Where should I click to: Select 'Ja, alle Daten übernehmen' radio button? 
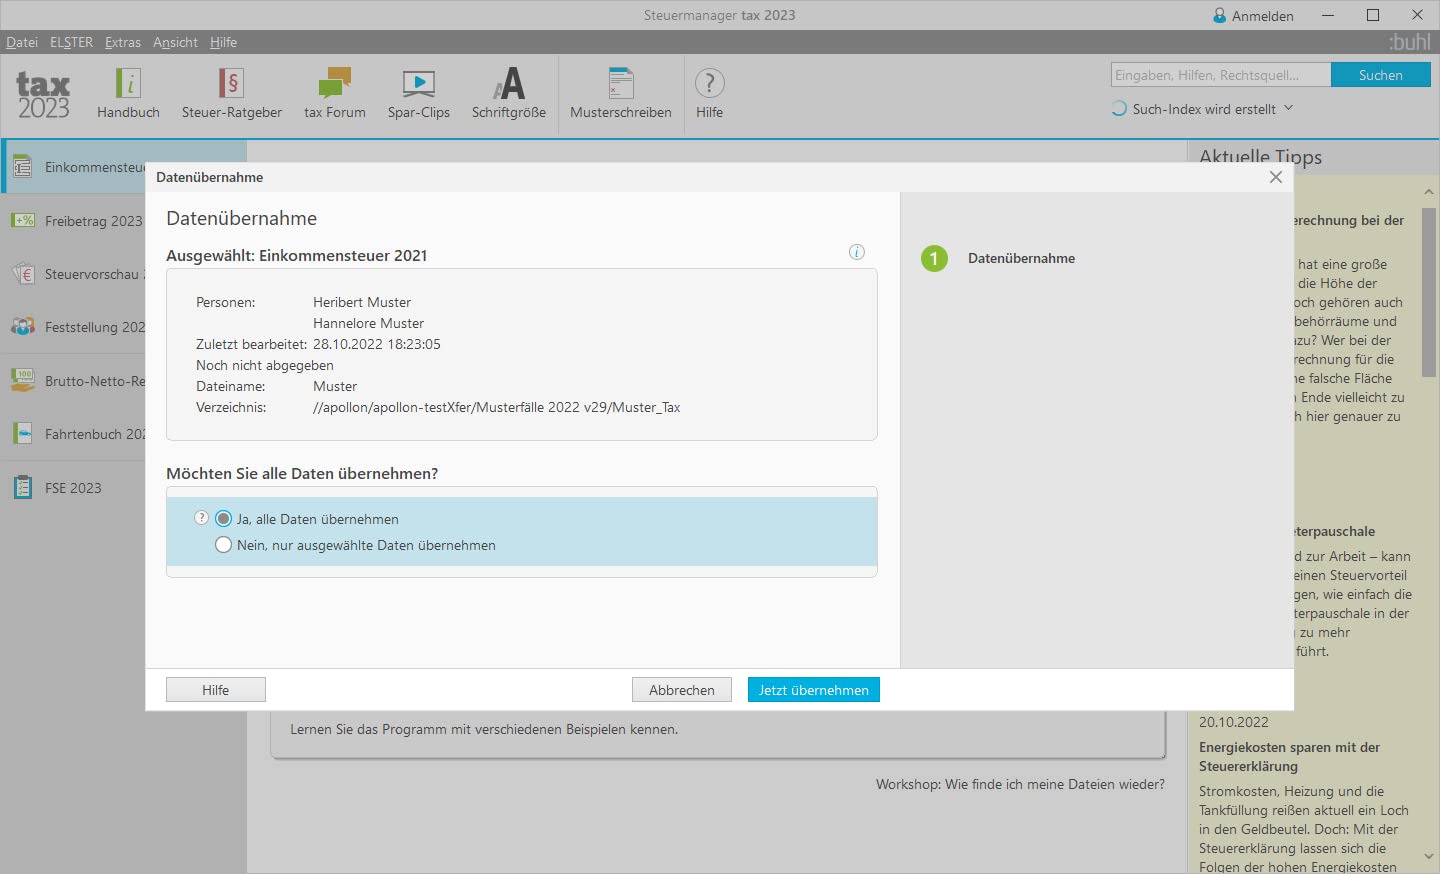pos(224,519)
